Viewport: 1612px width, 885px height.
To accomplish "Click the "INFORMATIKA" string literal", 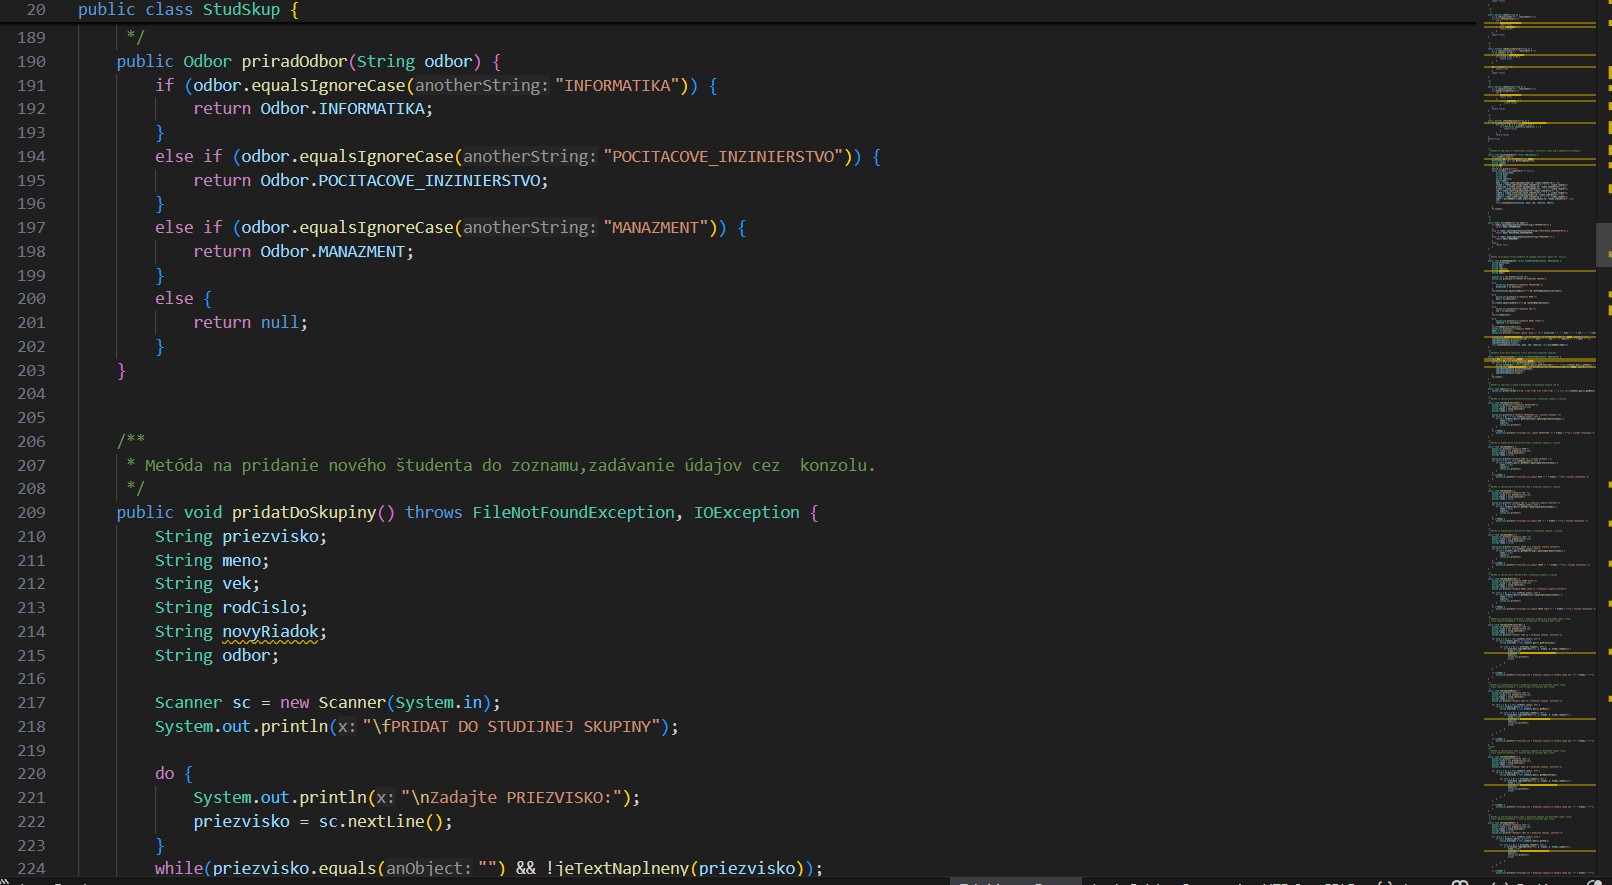I will [617, 86].
